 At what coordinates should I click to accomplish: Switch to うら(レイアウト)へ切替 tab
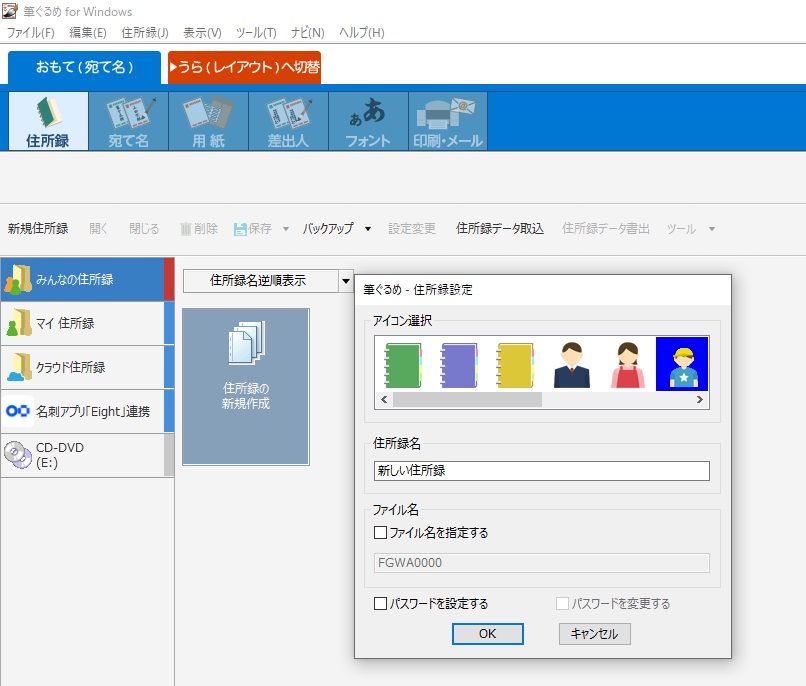tap(245, 67)
